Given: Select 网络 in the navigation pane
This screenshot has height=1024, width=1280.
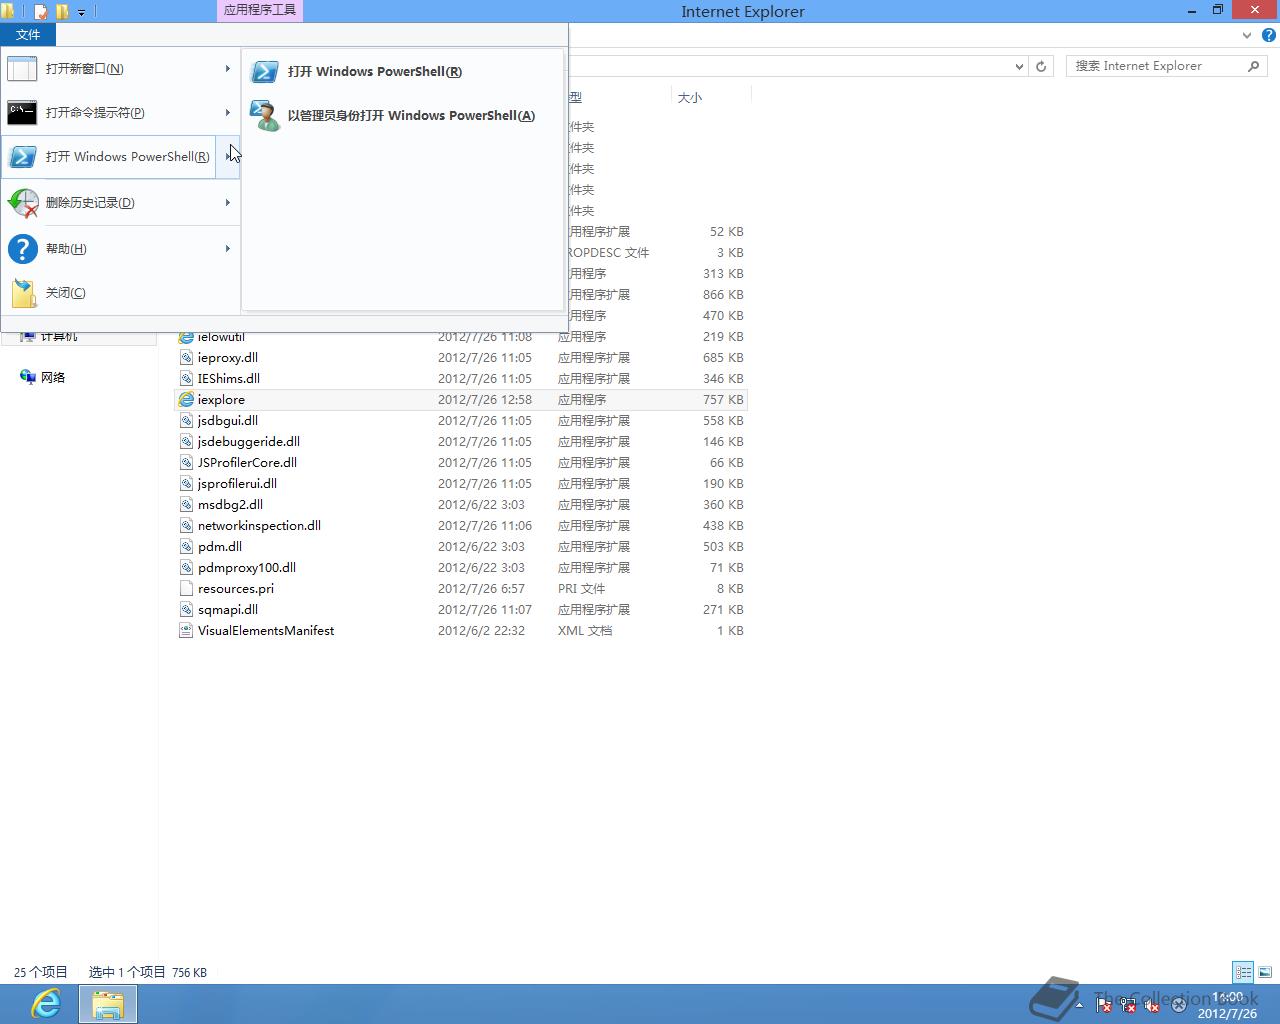Looking at the screenshot, I should (53, 377).
